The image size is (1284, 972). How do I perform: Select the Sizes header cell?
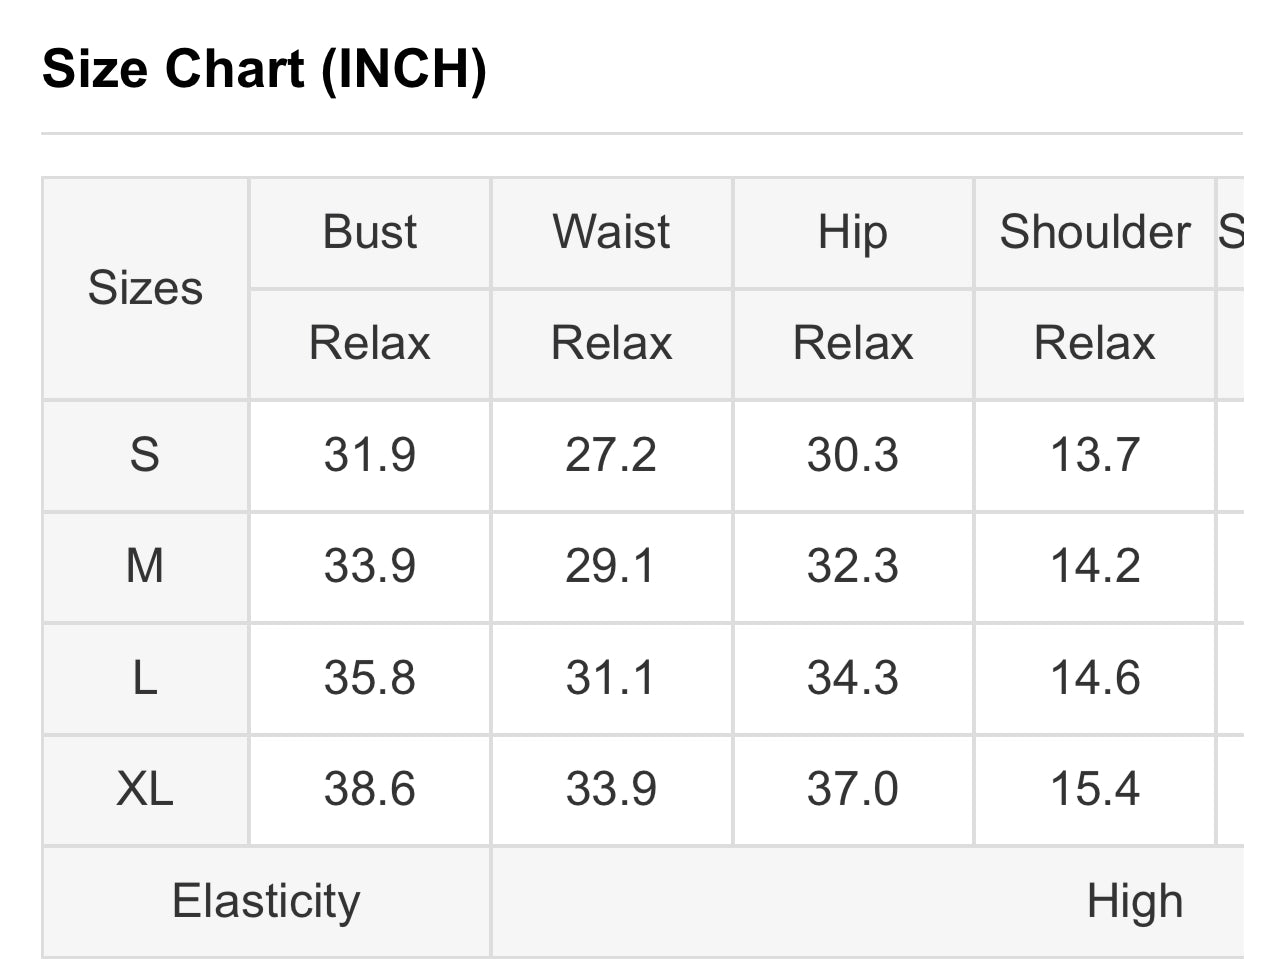(x=145, y=289)
